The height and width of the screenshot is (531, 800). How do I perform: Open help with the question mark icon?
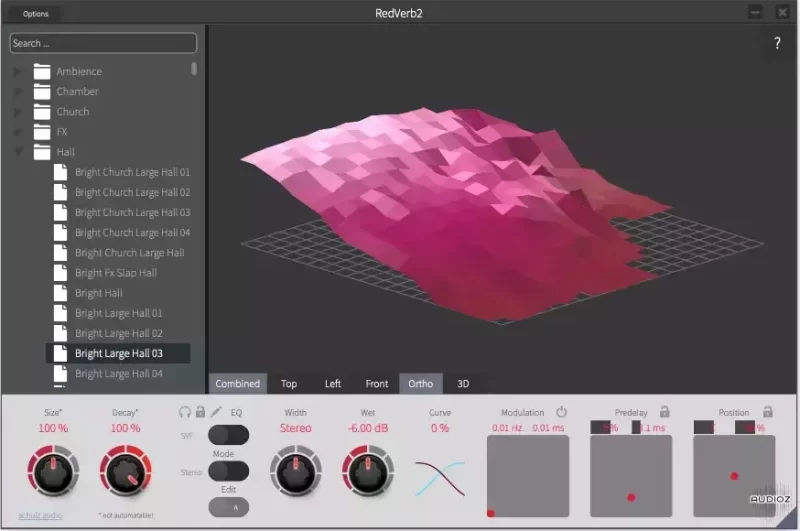tap(777, 43)
